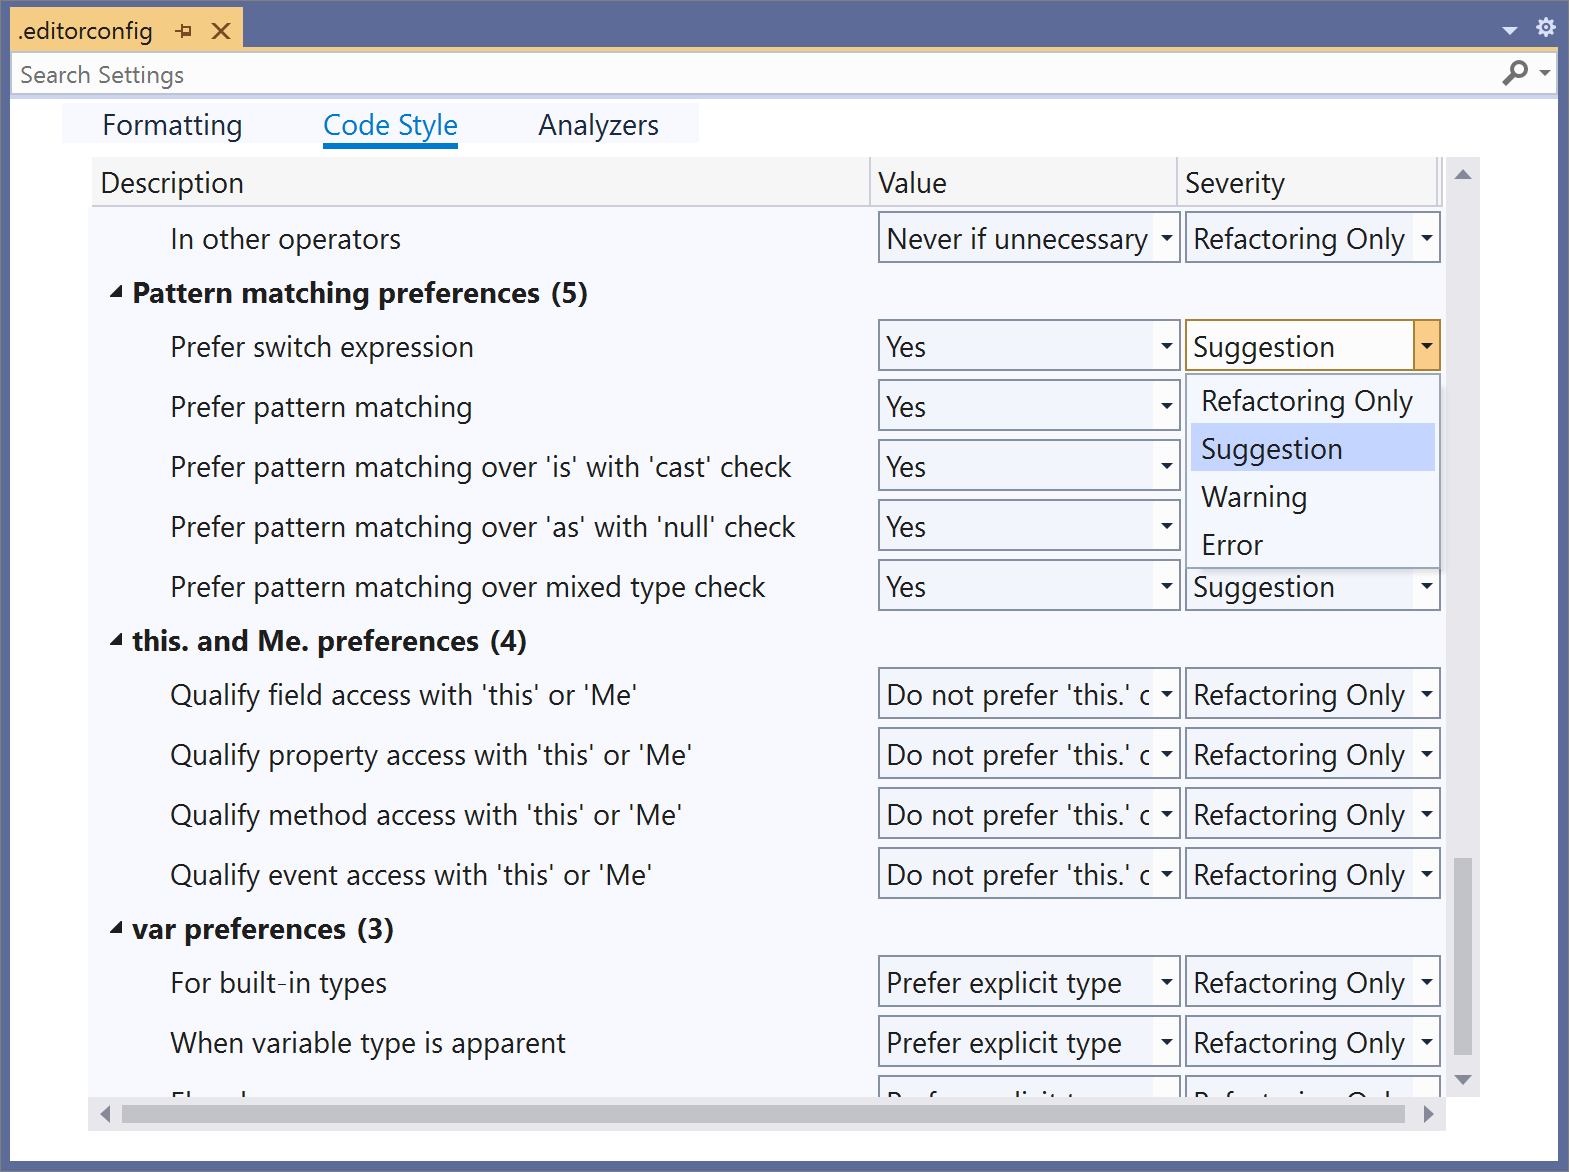Collapse Pattern matching preferences group
Viewport: 1569px width, 1172px height.
(x=116, y=292)
